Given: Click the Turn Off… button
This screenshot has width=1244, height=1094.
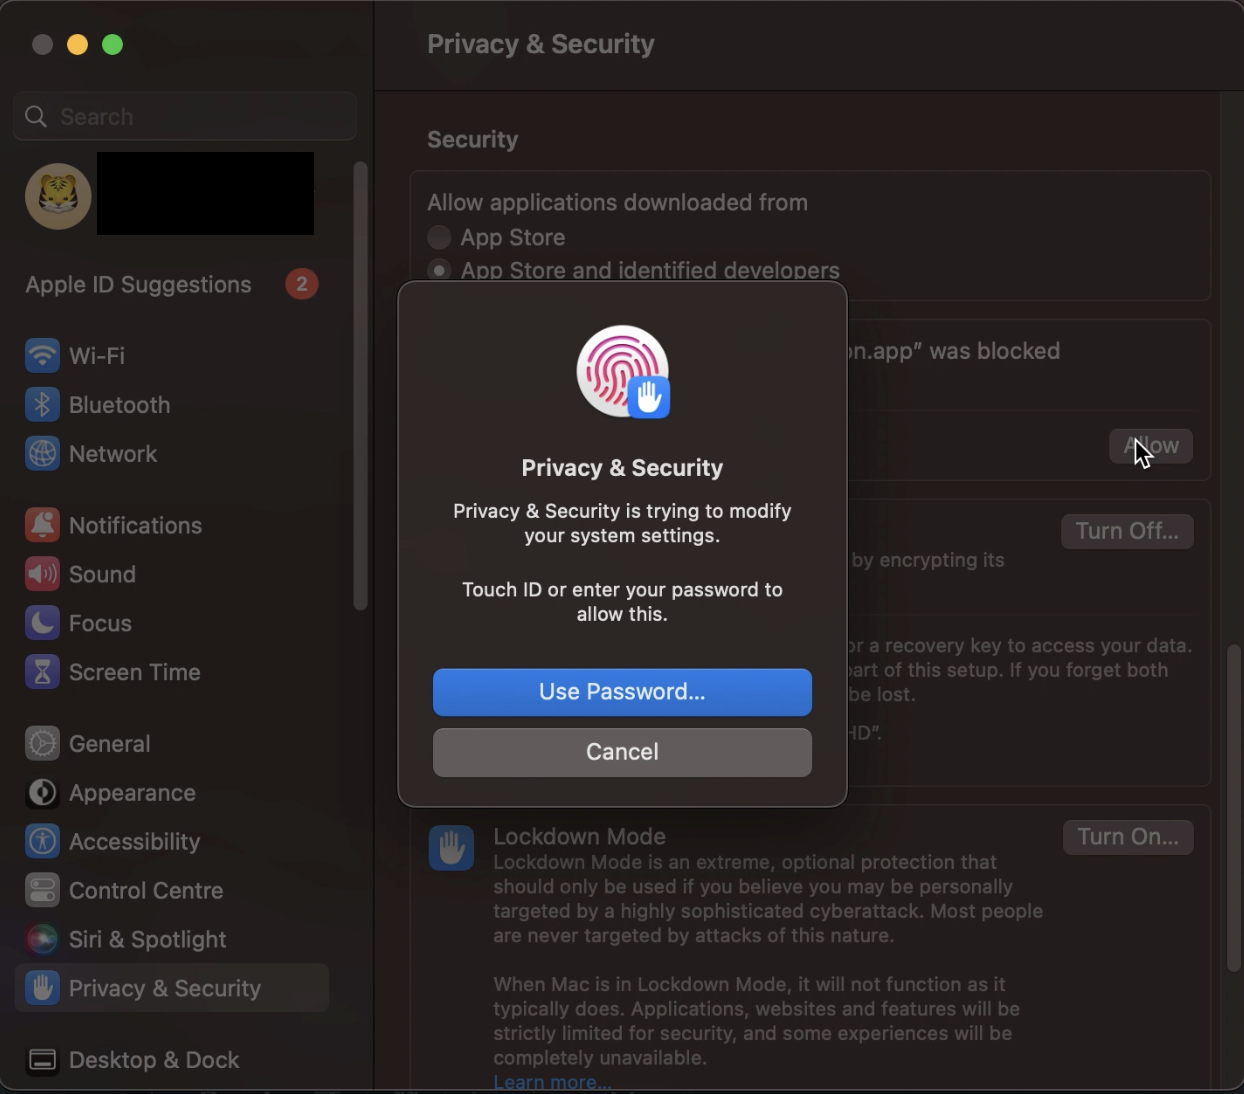Looking at the screenshot, I should click(x=1127, y=531).
